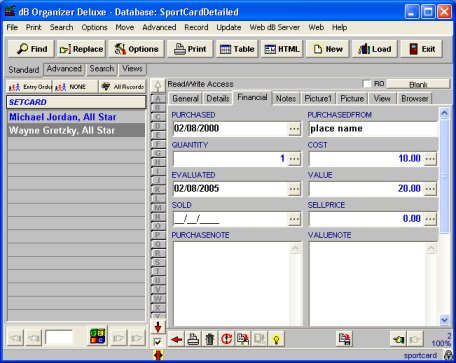Viewport: 456px width, 363px height.
Task: Switch to the Picture1 tab
Action: tap(318, 99)
